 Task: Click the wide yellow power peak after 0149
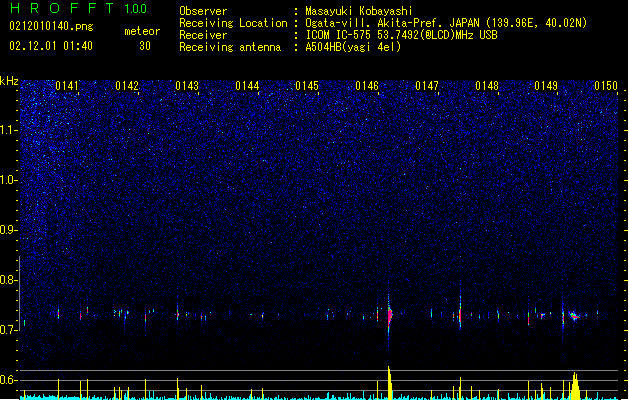575,386
